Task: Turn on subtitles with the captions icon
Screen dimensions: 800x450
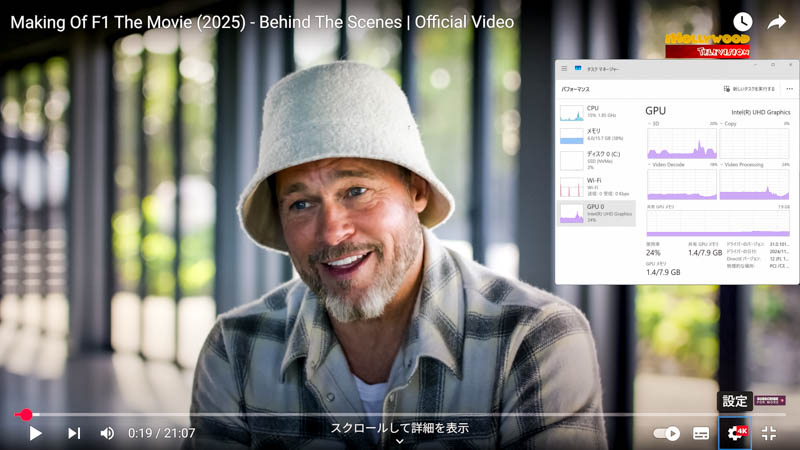Action: 701,434
